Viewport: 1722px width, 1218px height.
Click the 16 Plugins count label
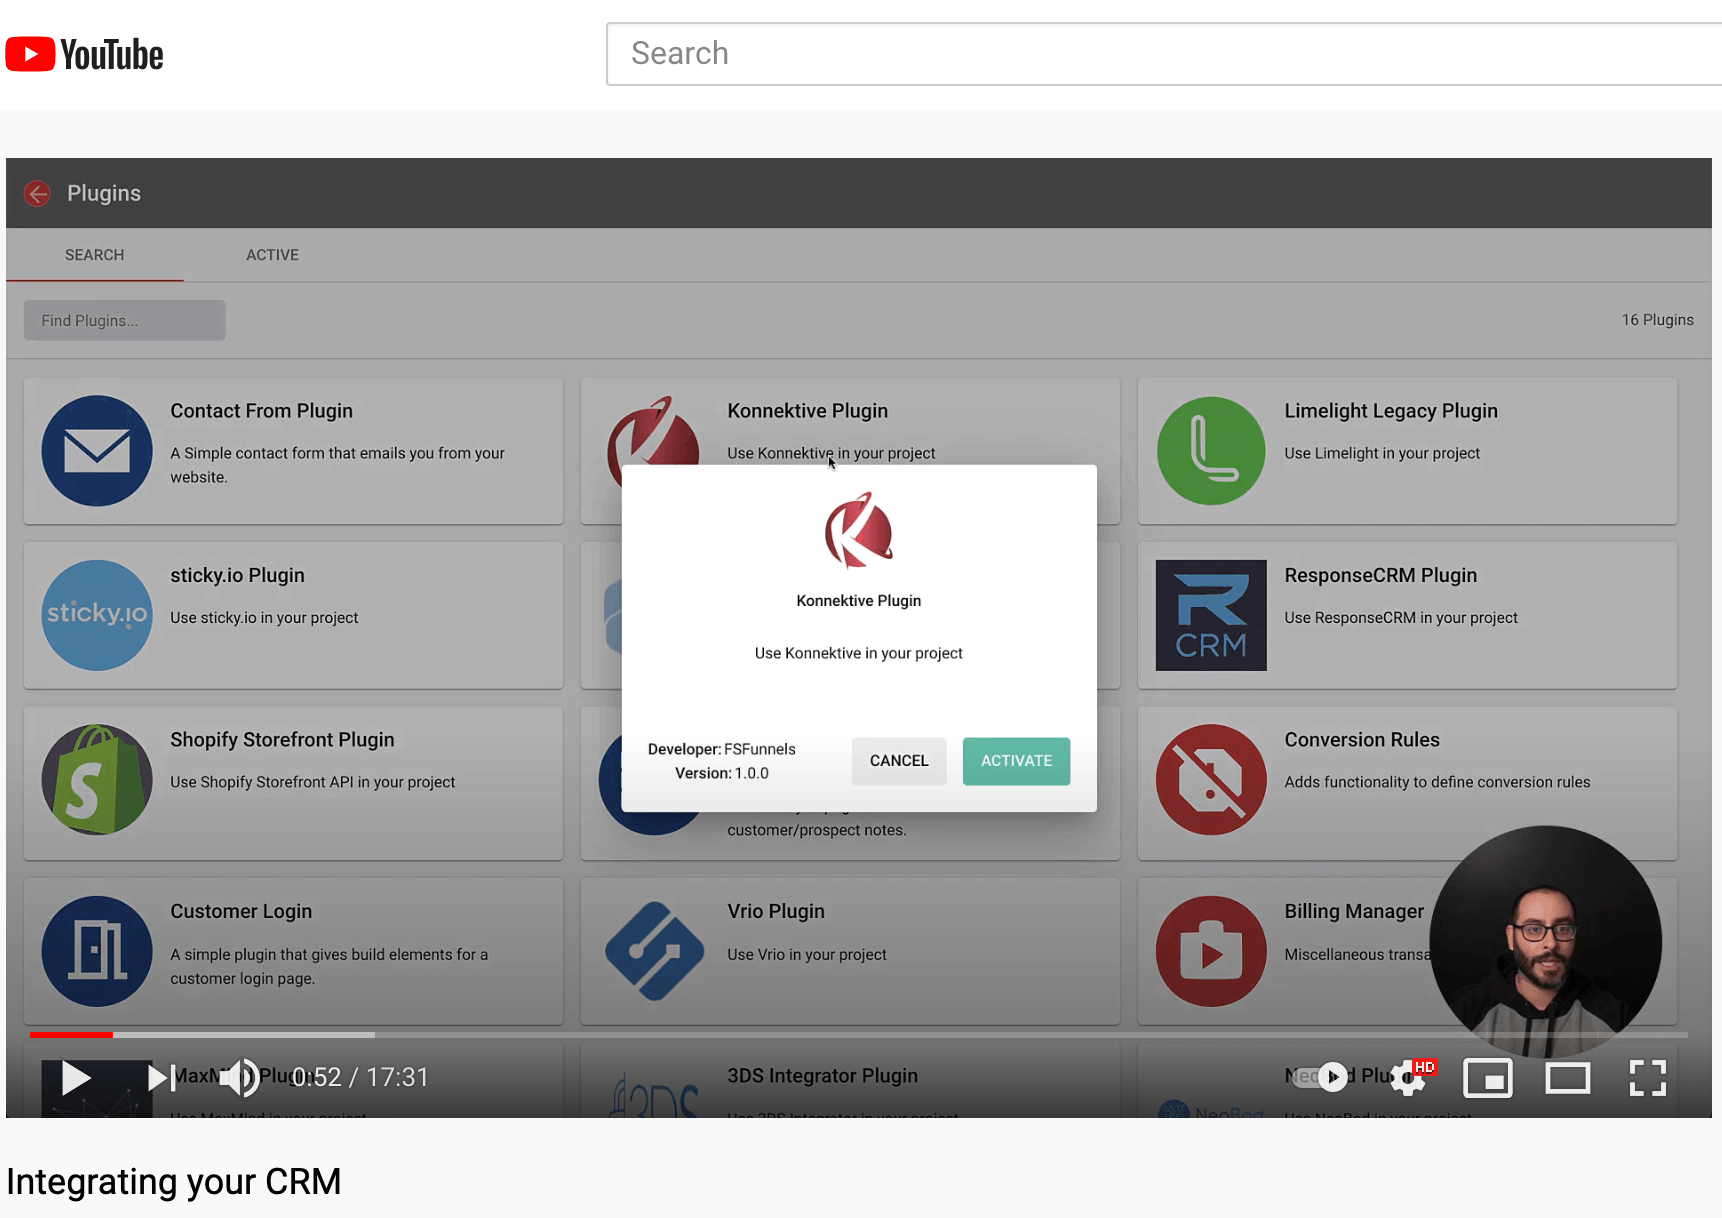click(1658, 320)
